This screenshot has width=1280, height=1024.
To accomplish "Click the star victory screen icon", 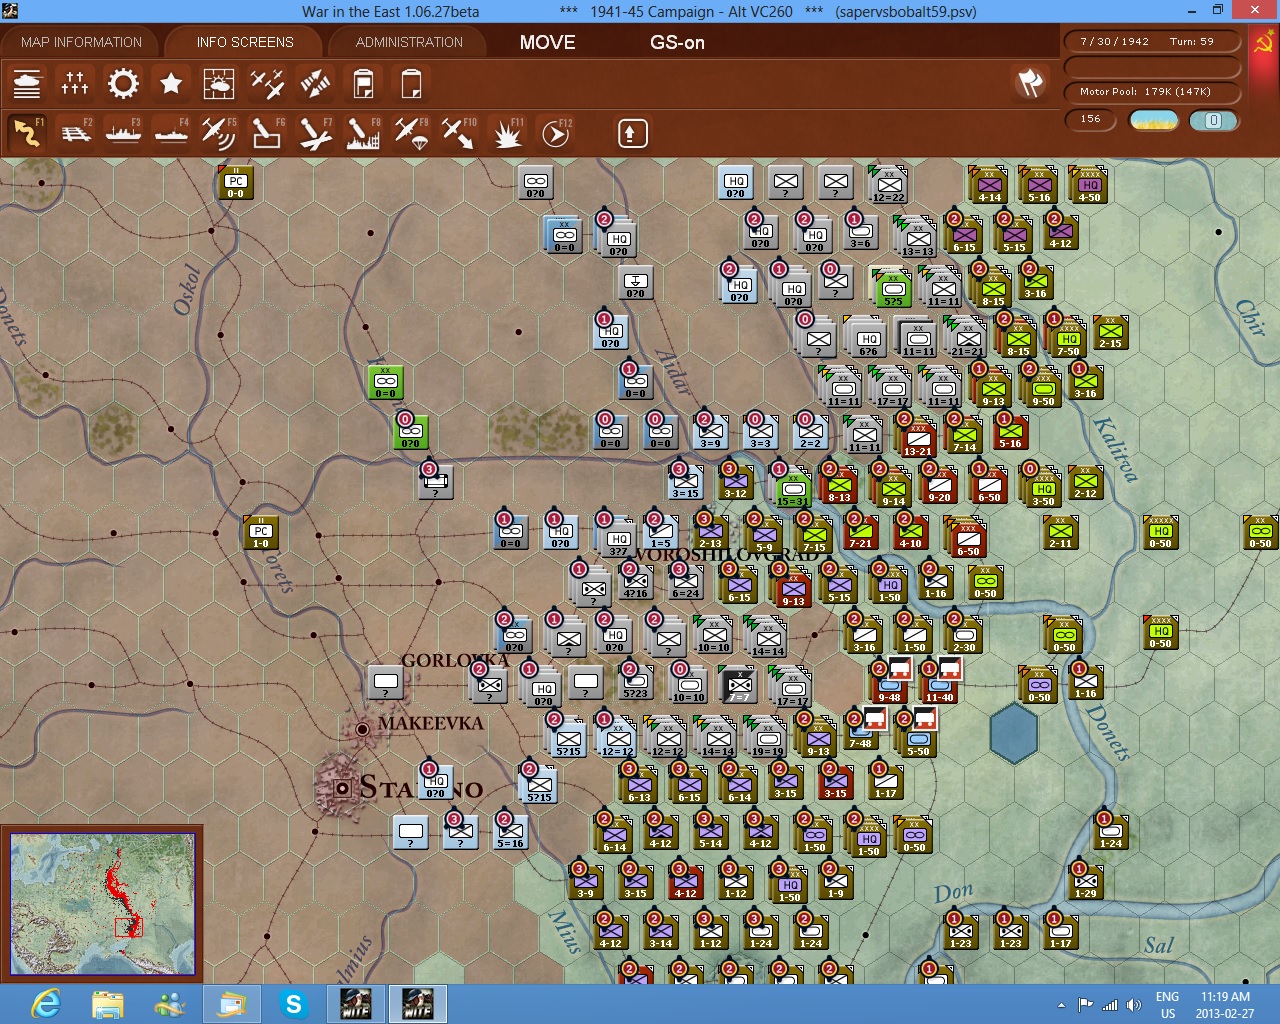I will coord(171,83).
